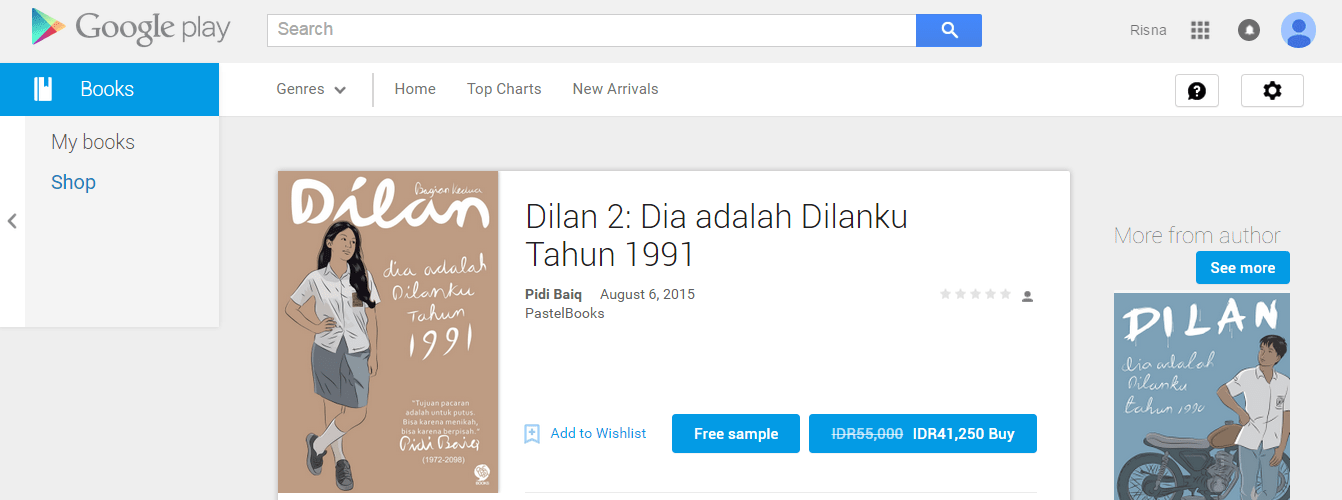Open PastelBooks publisher link
1342x500 pixels.
click(565, 313)
